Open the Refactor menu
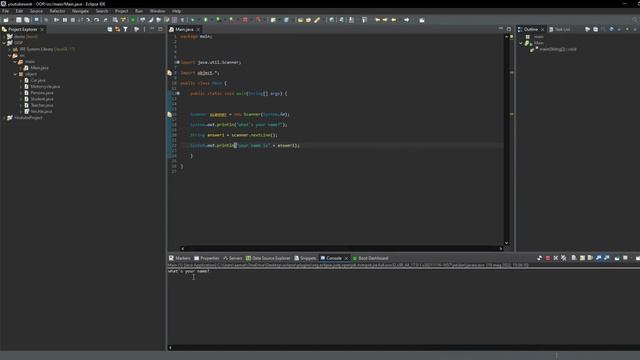The height and width of the screenshot is (360, 640). click(x=58, y=11)
